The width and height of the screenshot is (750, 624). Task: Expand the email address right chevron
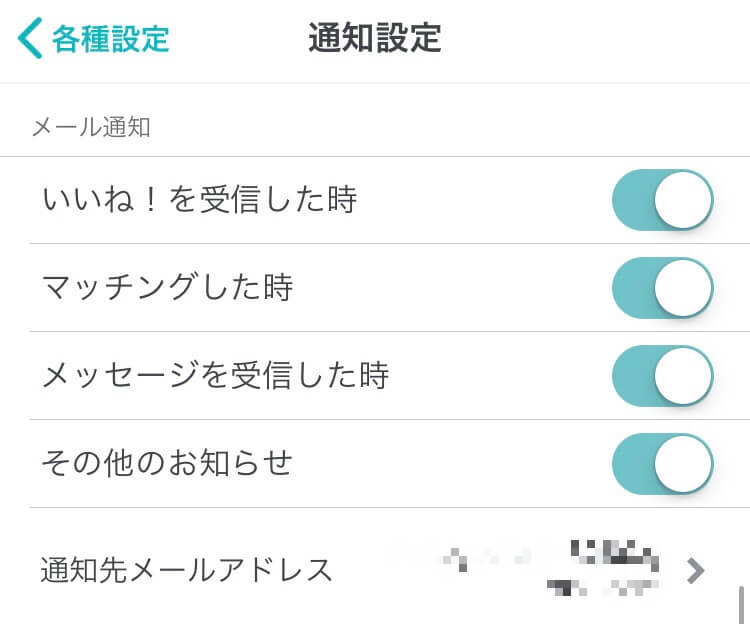coord(696,571)
